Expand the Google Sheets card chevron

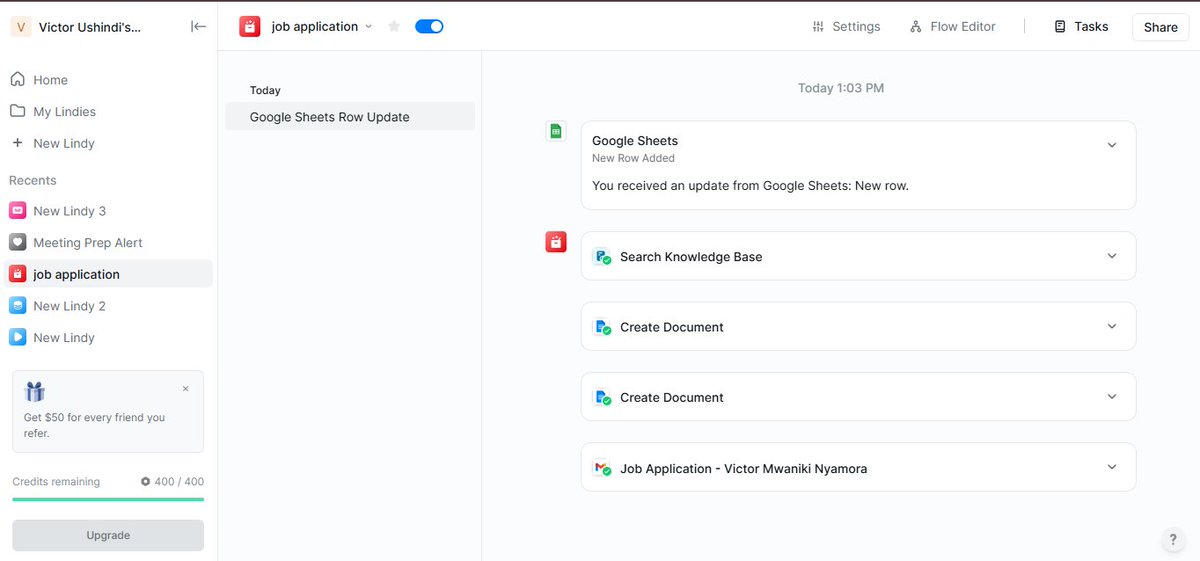tap(1112, 145)
